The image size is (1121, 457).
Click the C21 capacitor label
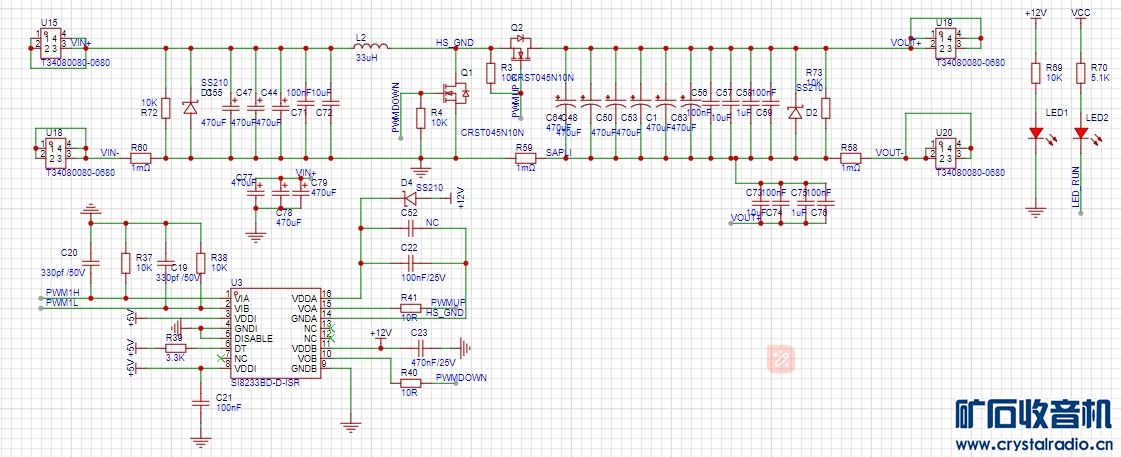[224, 396]
